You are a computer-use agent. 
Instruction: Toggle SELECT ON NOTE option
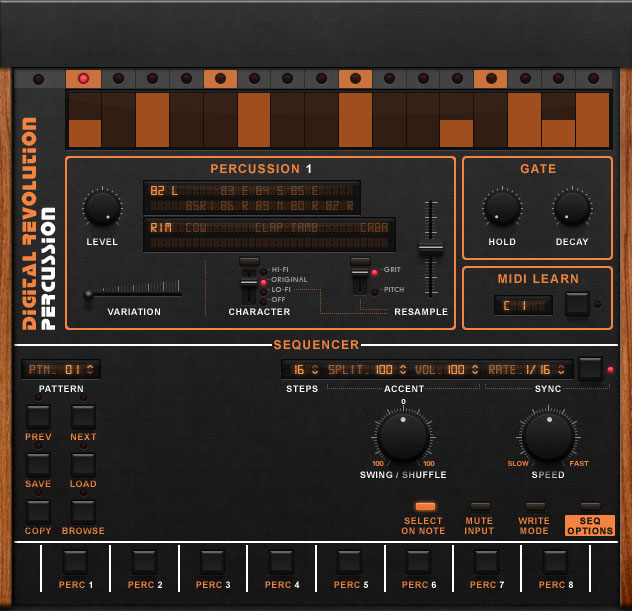pos(425,507)
